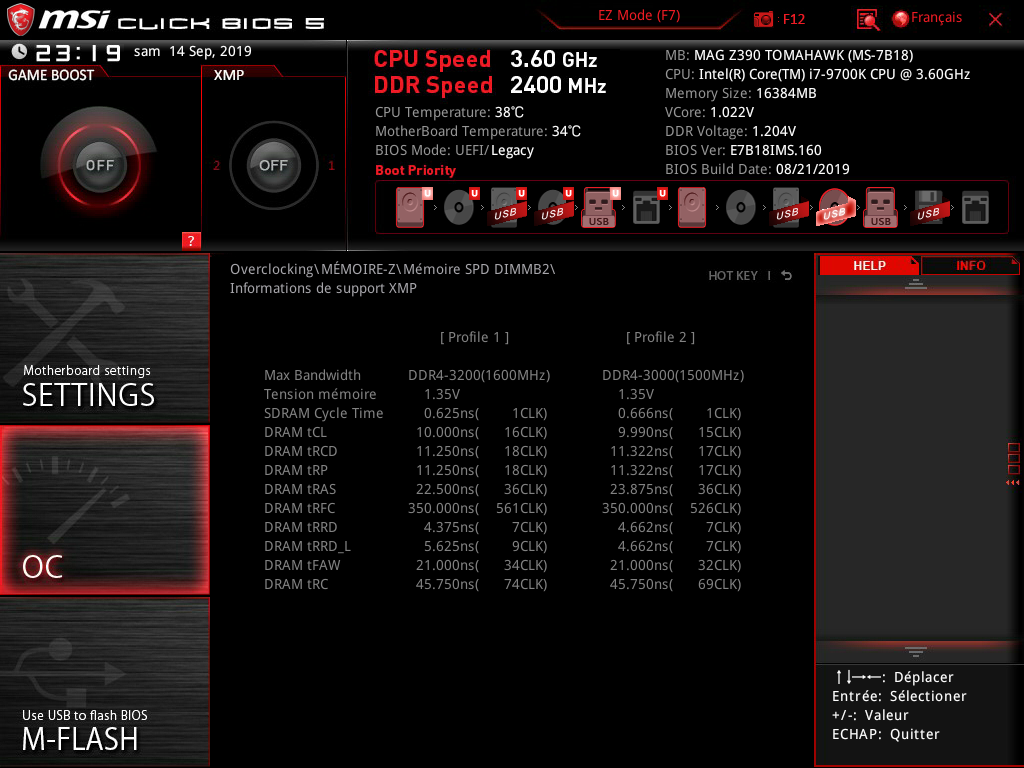Switch to the HELP tab
Viewport: 1024px width, 768px height.
point(869,265)
